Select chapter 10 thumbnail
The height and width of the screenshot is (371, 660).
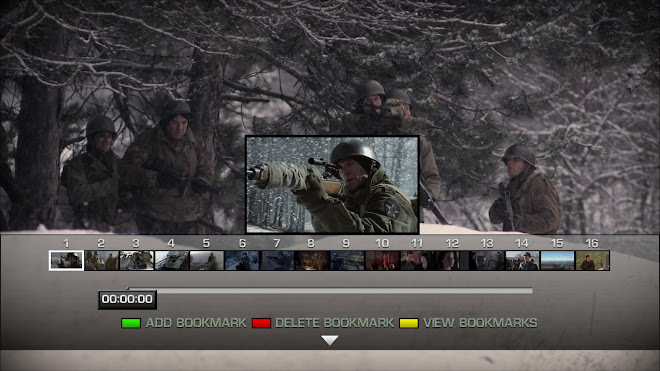coord(382,260)
